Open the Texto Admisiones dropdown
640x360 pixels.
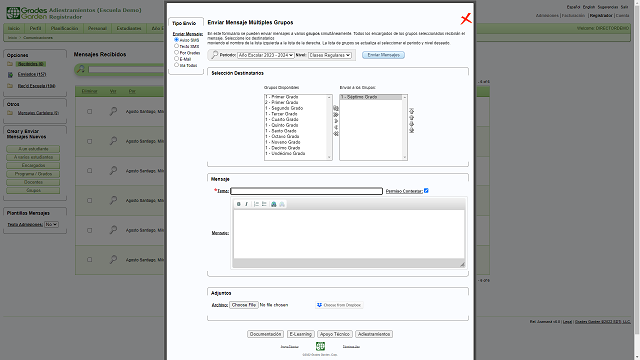click(51, 224)
